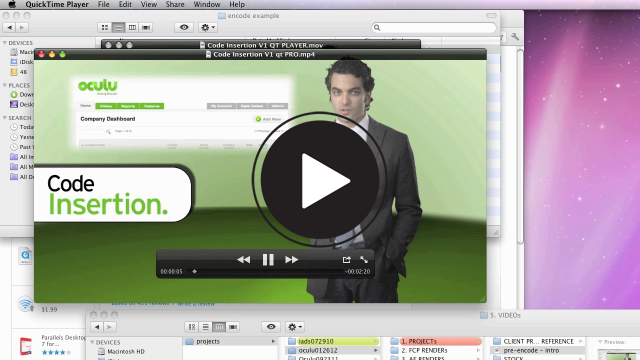Click the Finder search field

[x=434, y=27]
